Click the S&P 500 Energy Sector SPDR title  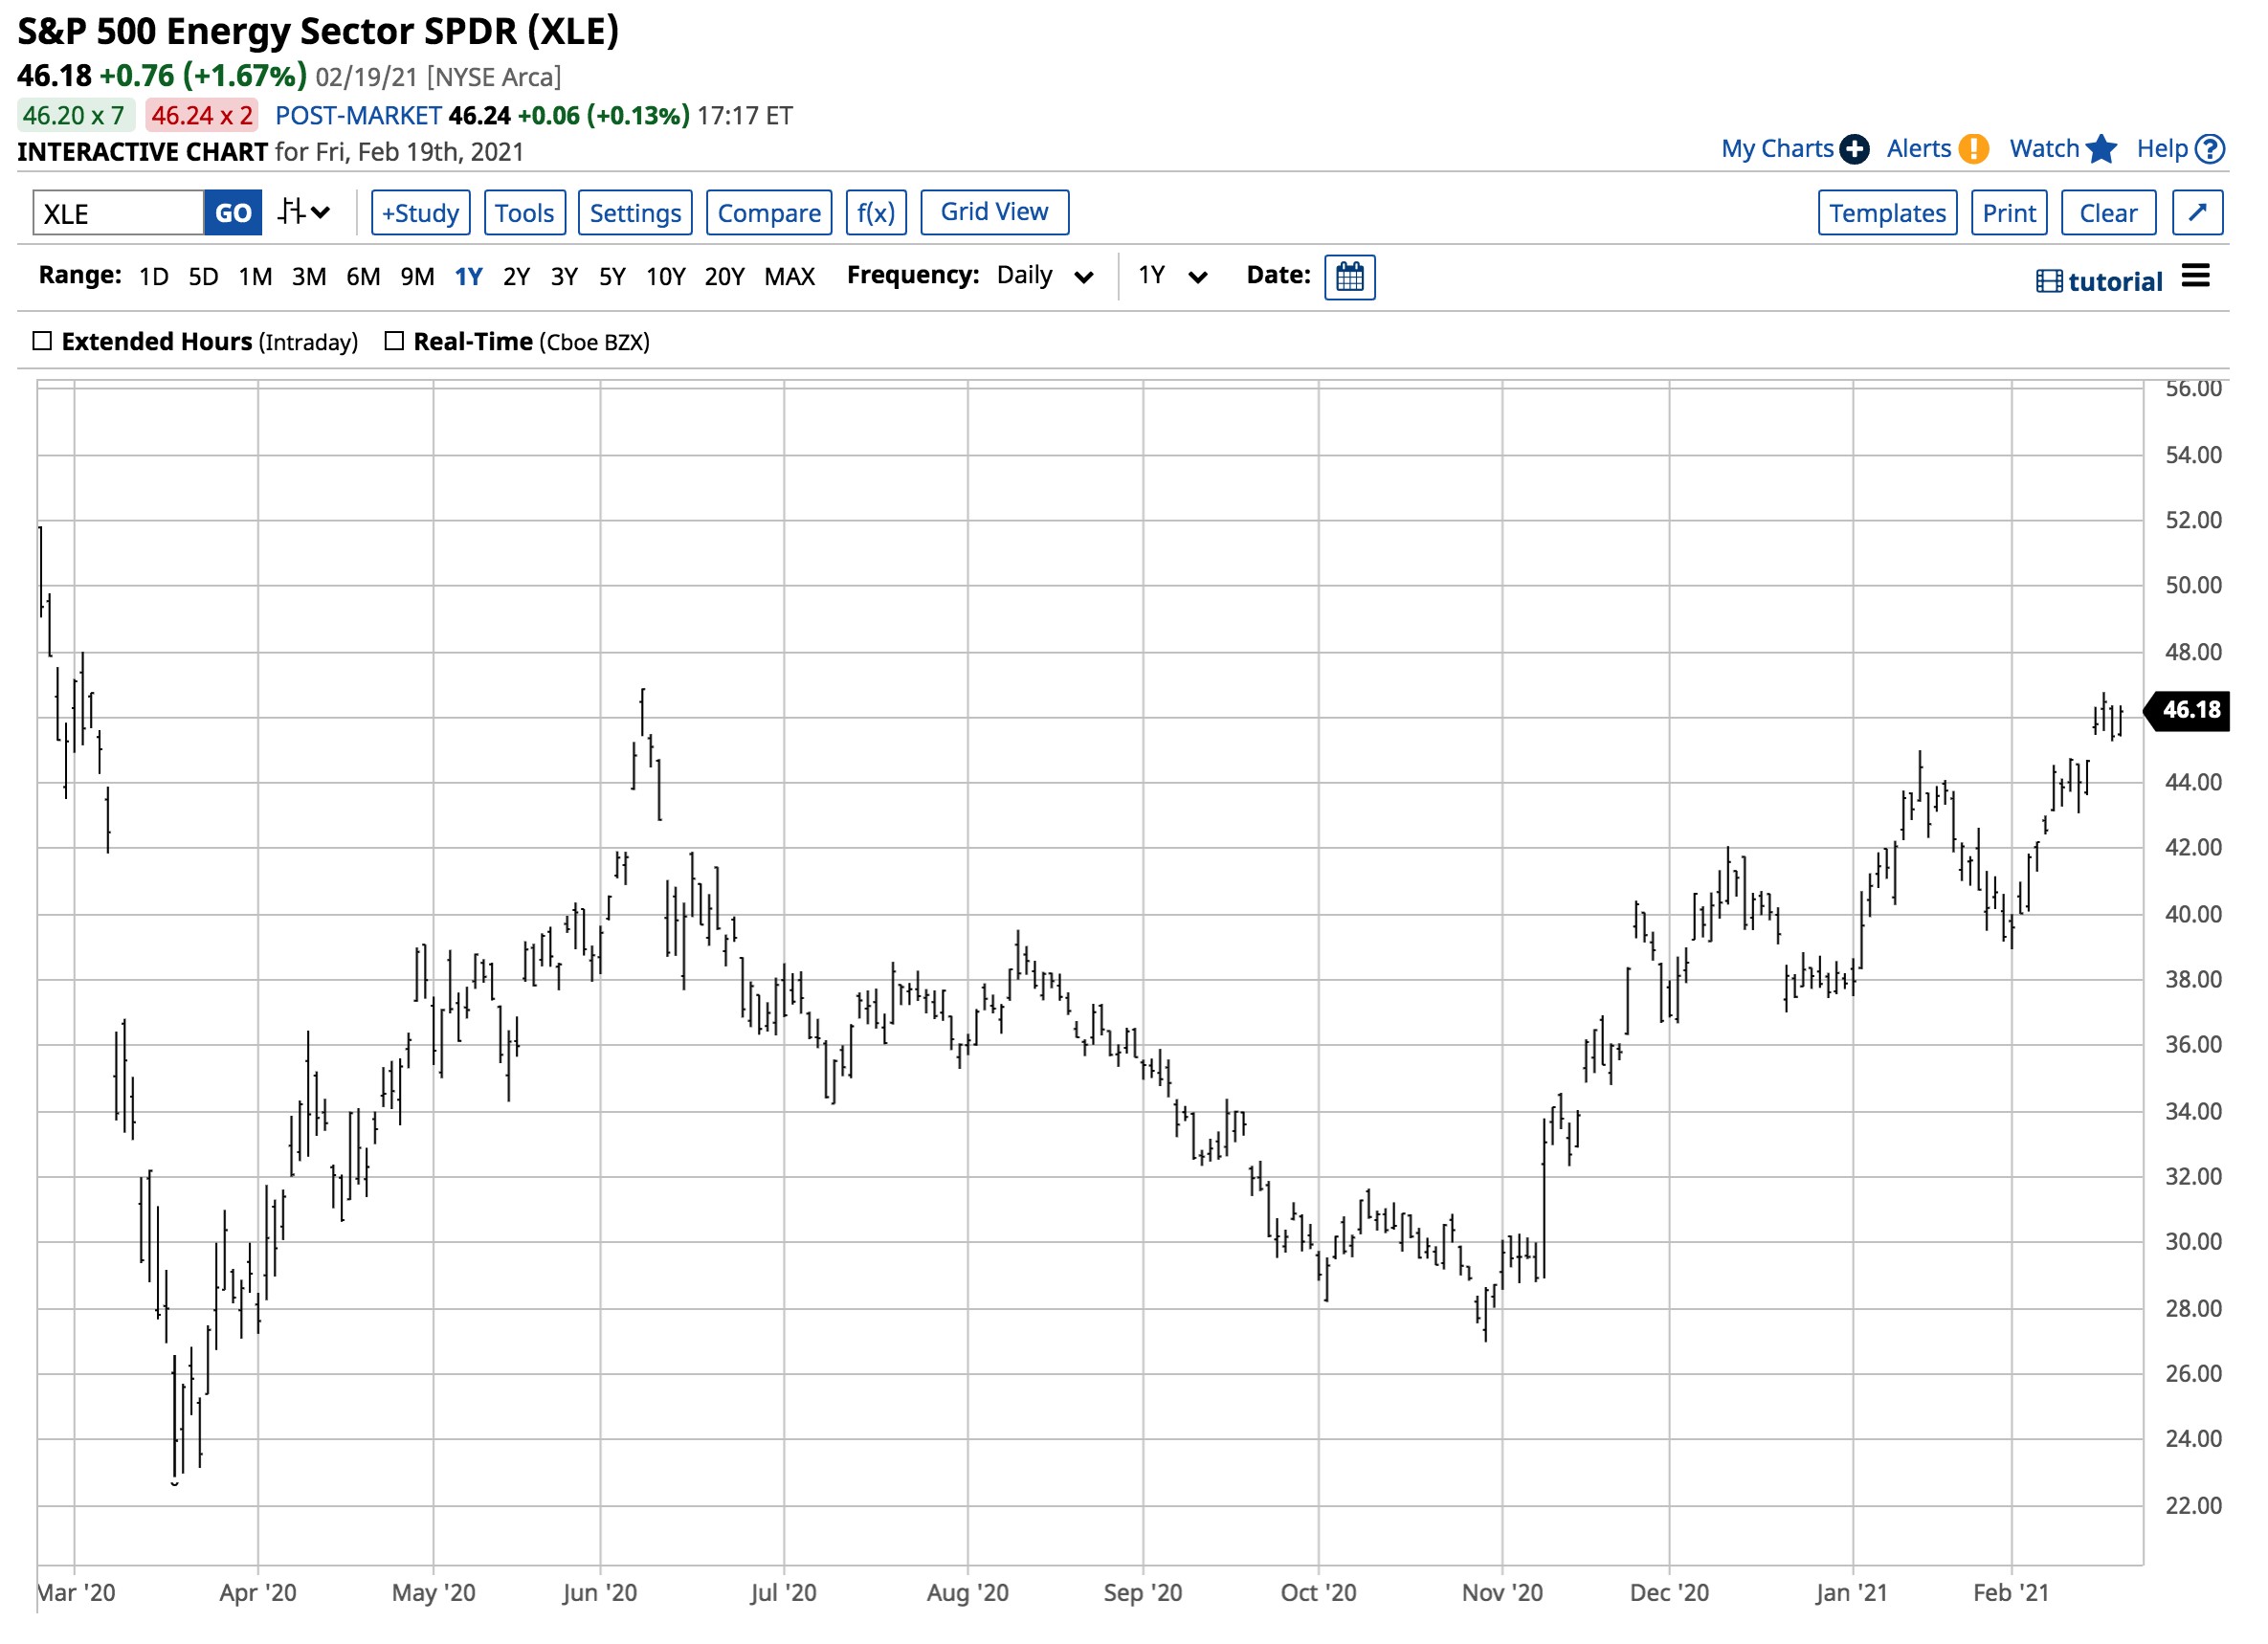tap(318, 32)
